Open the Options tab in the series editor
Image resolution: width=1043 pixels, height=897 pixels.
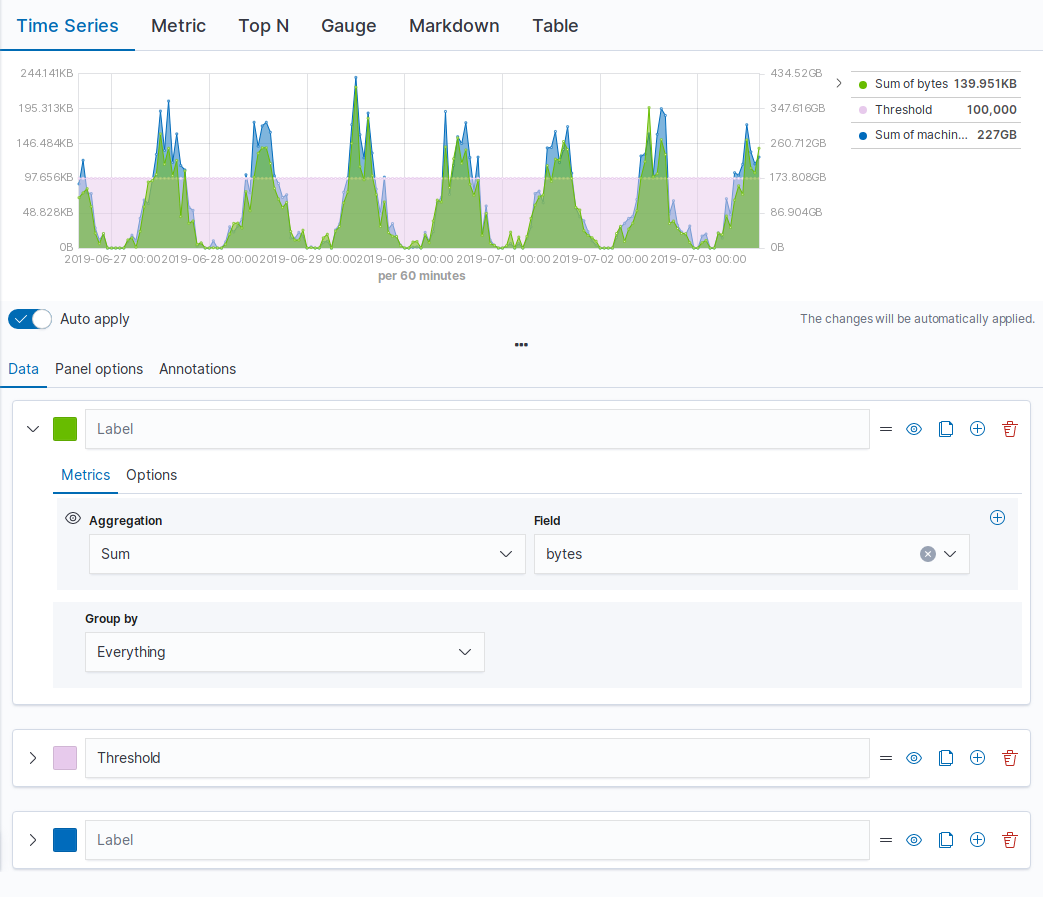pos(151,475)
